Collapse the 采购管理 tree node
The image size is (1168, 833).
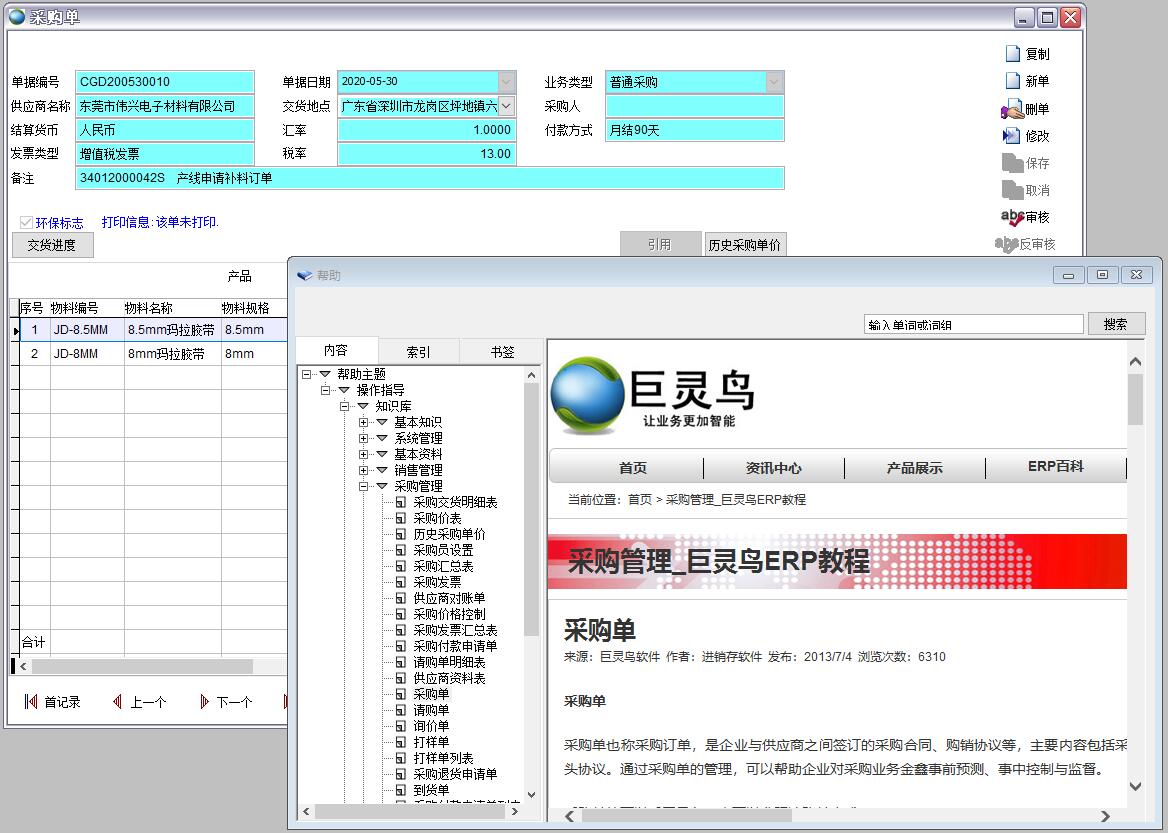364,486
